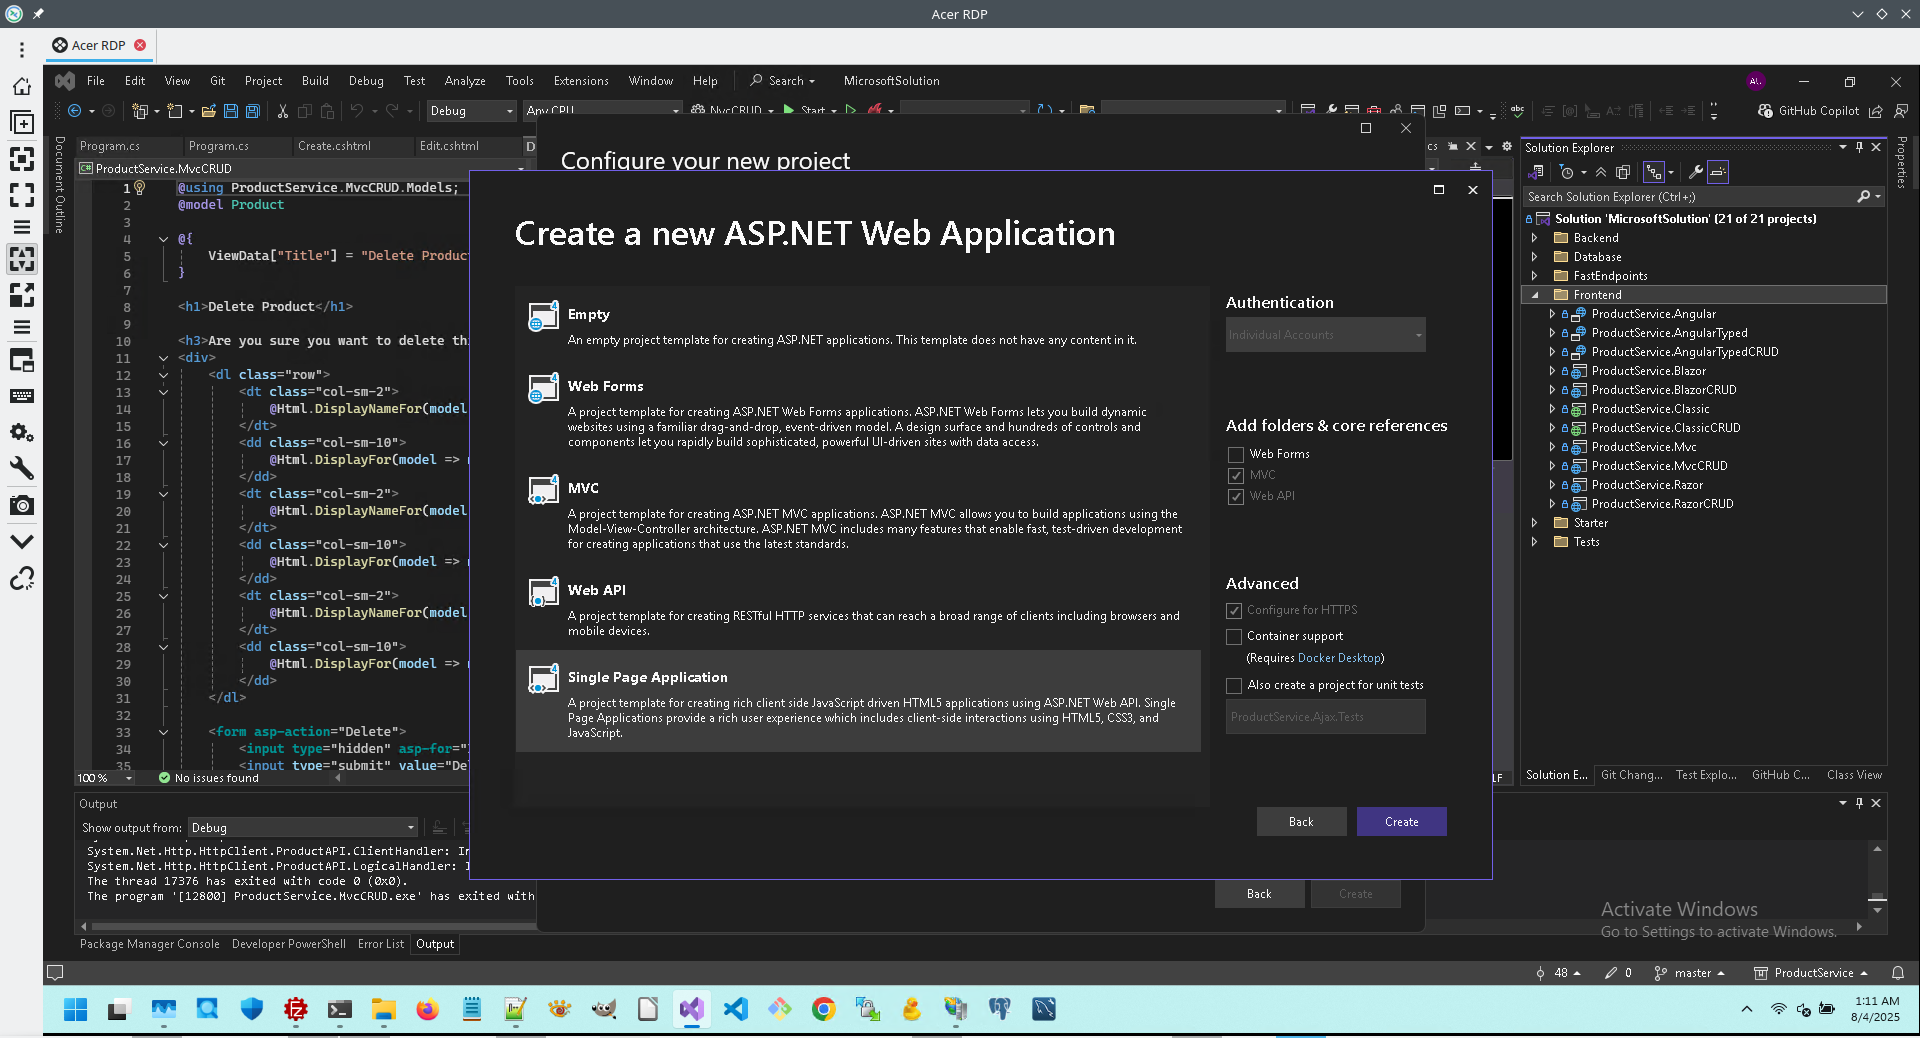Image resolution: width=1920 pixels, height=1038 pixels.
Task: Click the Save toolbar icon
Action: pyautogui.click(x=231, y=111)
